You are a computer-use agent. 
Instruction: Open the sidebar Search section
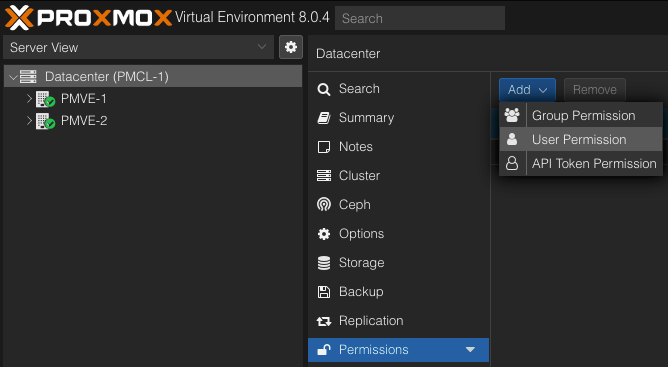(398, 89)
